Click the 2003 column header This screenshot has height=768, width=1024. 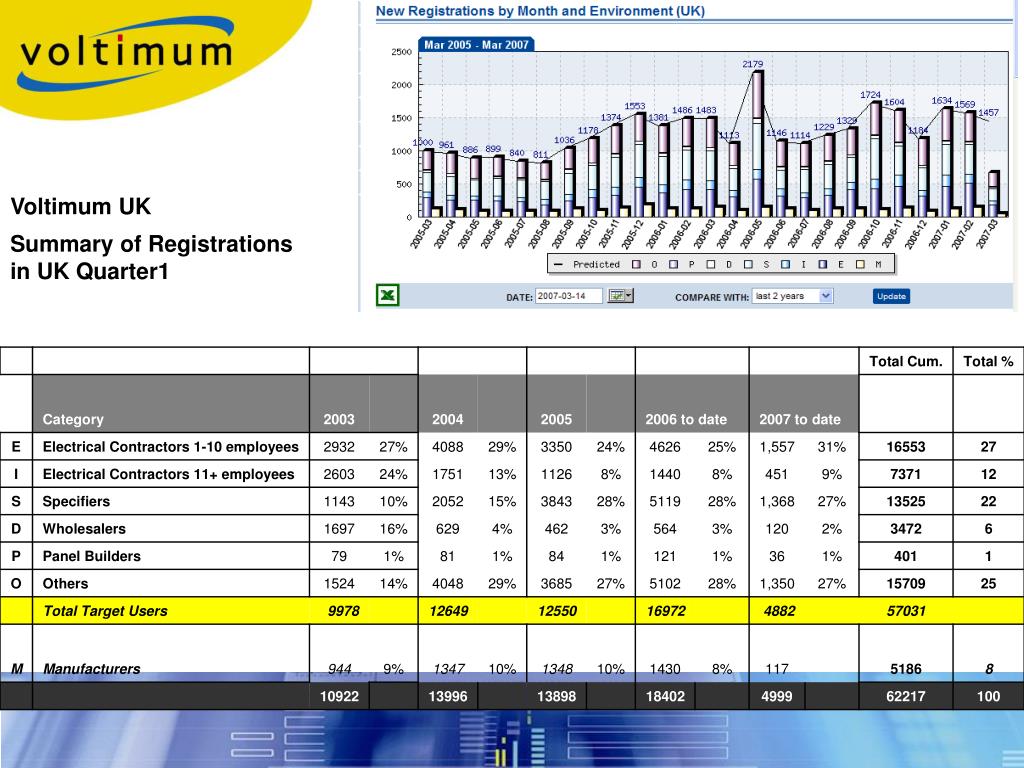339,419
